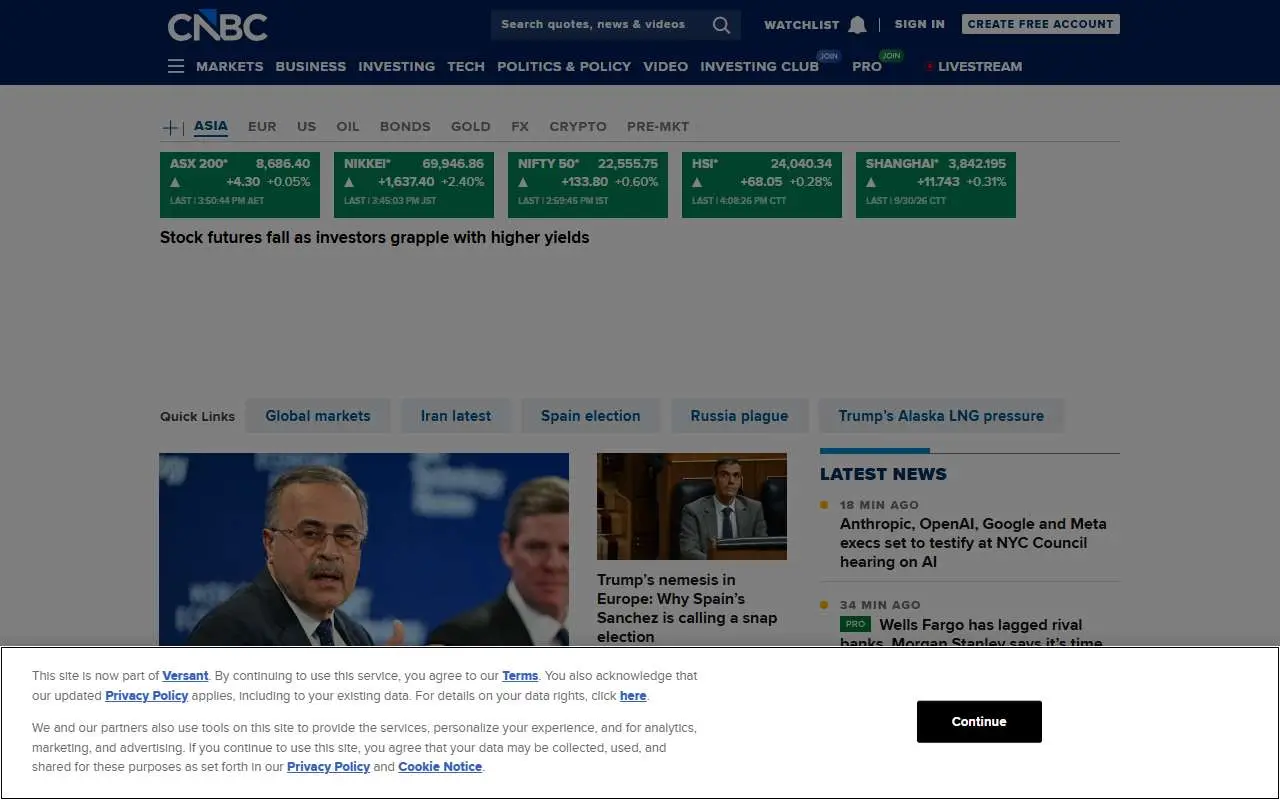This screenshot has height=800, width=1280.
Task: Open the ASX 200 quote card
Action: [x=240, y=185]
